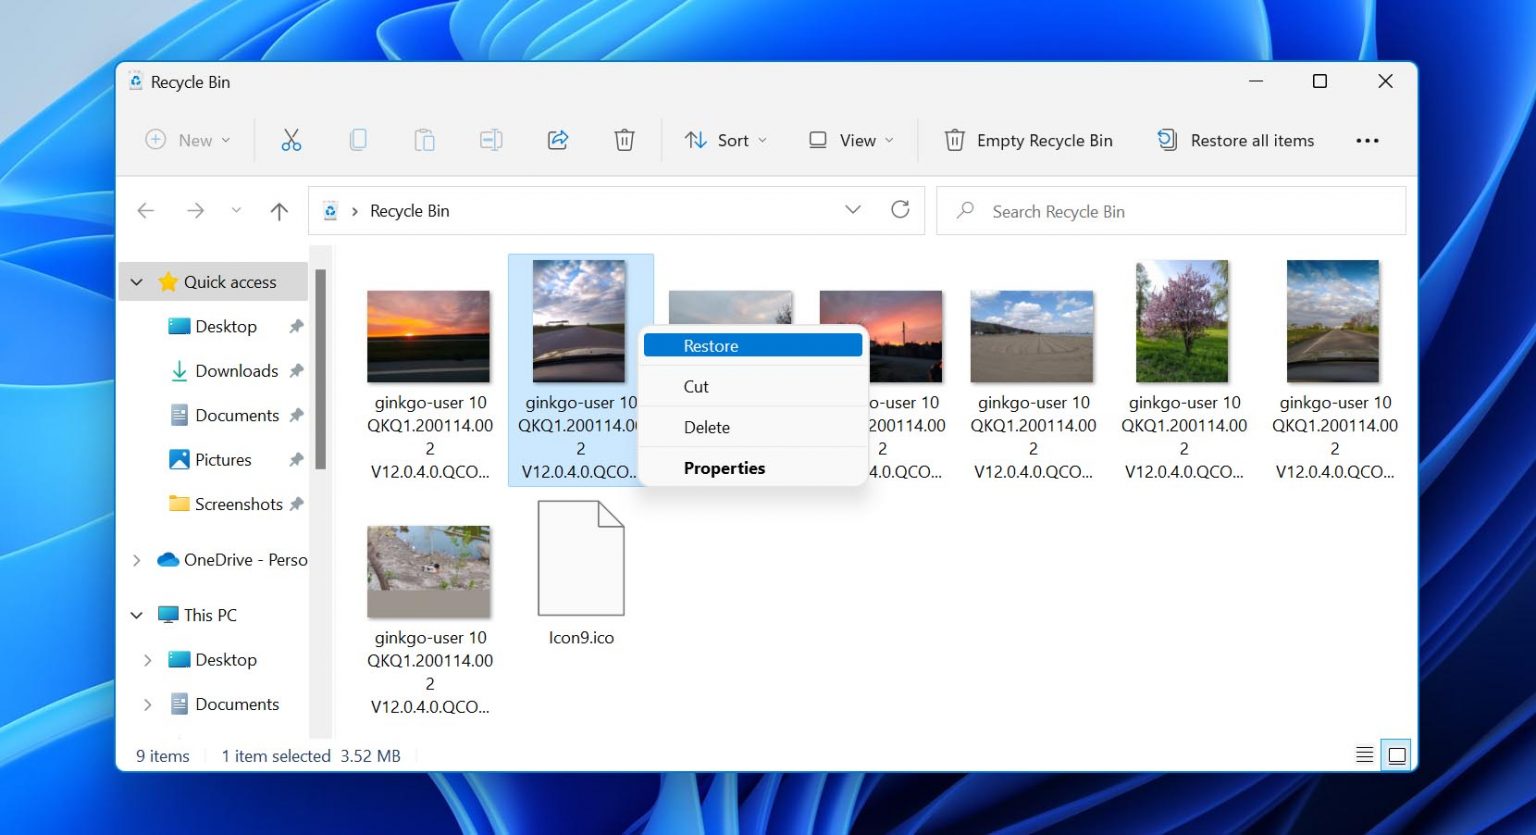Refresh the Recycle Bin view
Image resolution: width=1536 pixels, height=835 pixels.
pyautogui.click(x=900, y=210)
